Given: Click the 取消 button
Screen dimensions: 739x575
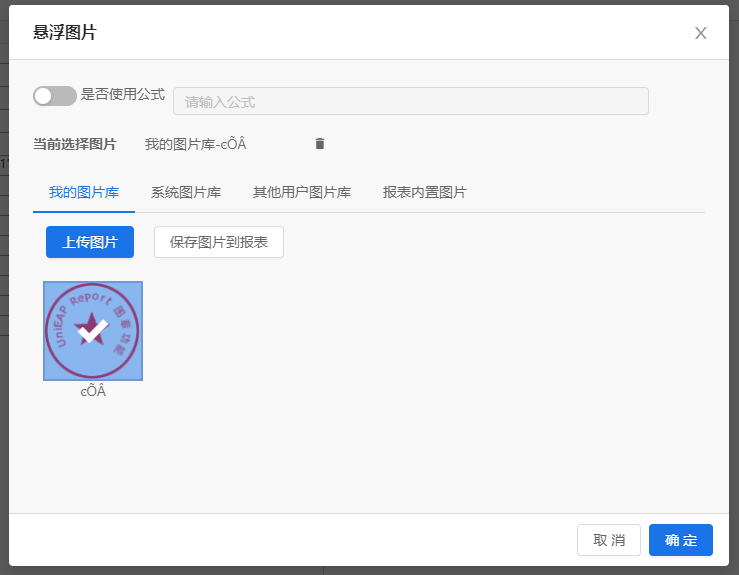Looking at the screenshot, I should click(608, 540).
